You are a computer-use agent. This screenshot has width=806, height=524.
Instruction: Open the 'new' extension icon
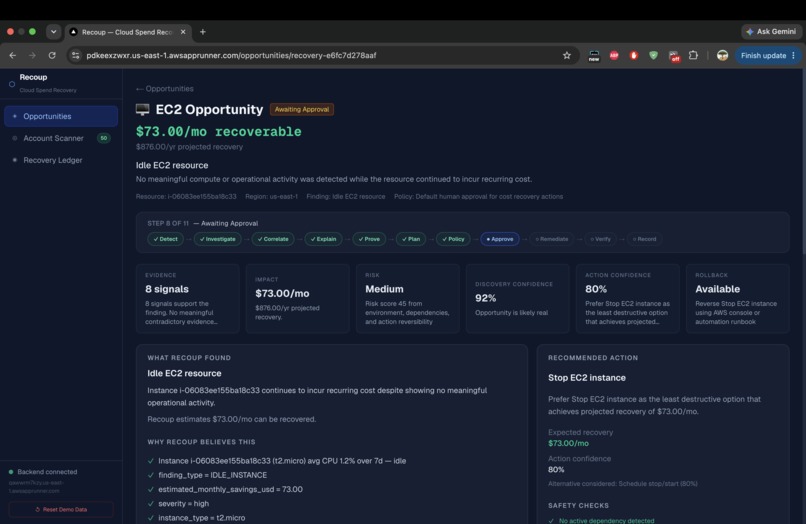(594, 56)
